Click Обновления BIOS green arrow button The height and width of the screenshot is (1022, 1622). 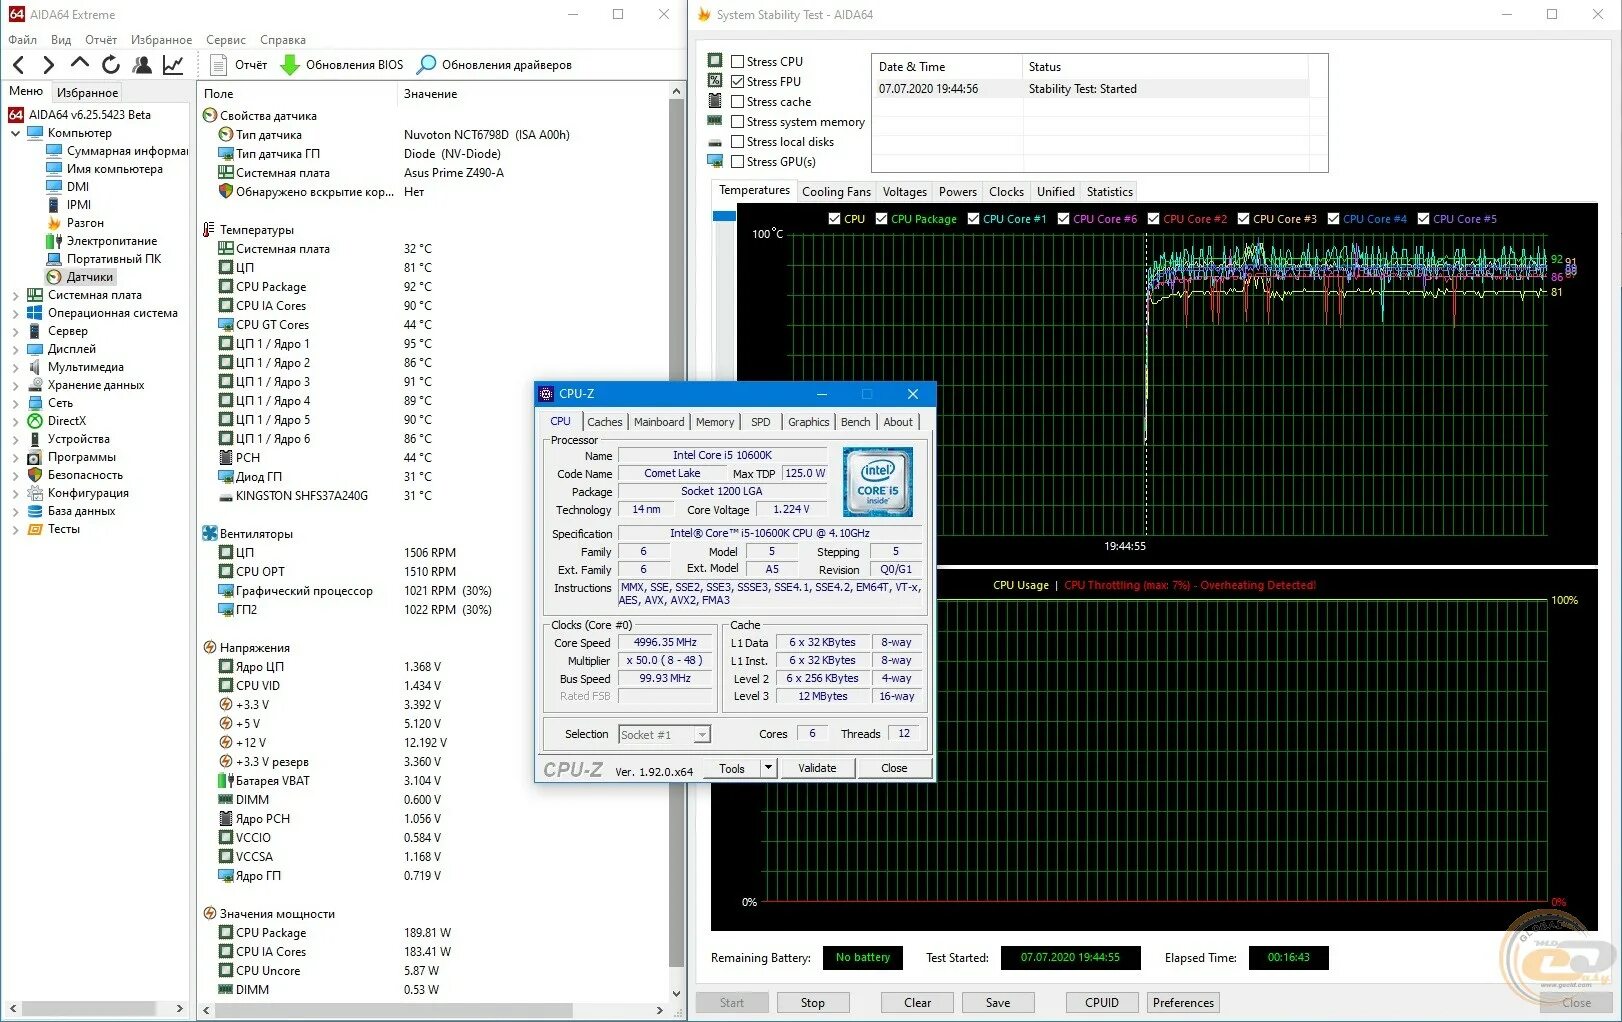coord(342,65)
